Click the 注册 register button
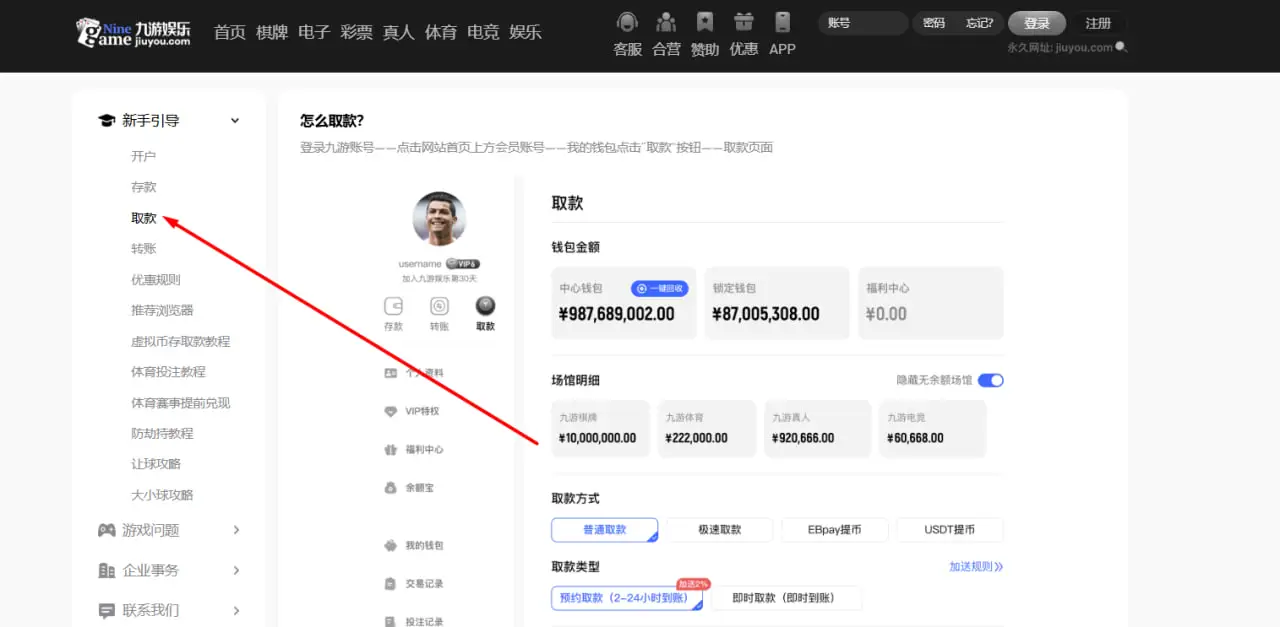The height and width of the screenshot is (627, 1280). point(1099,23)
